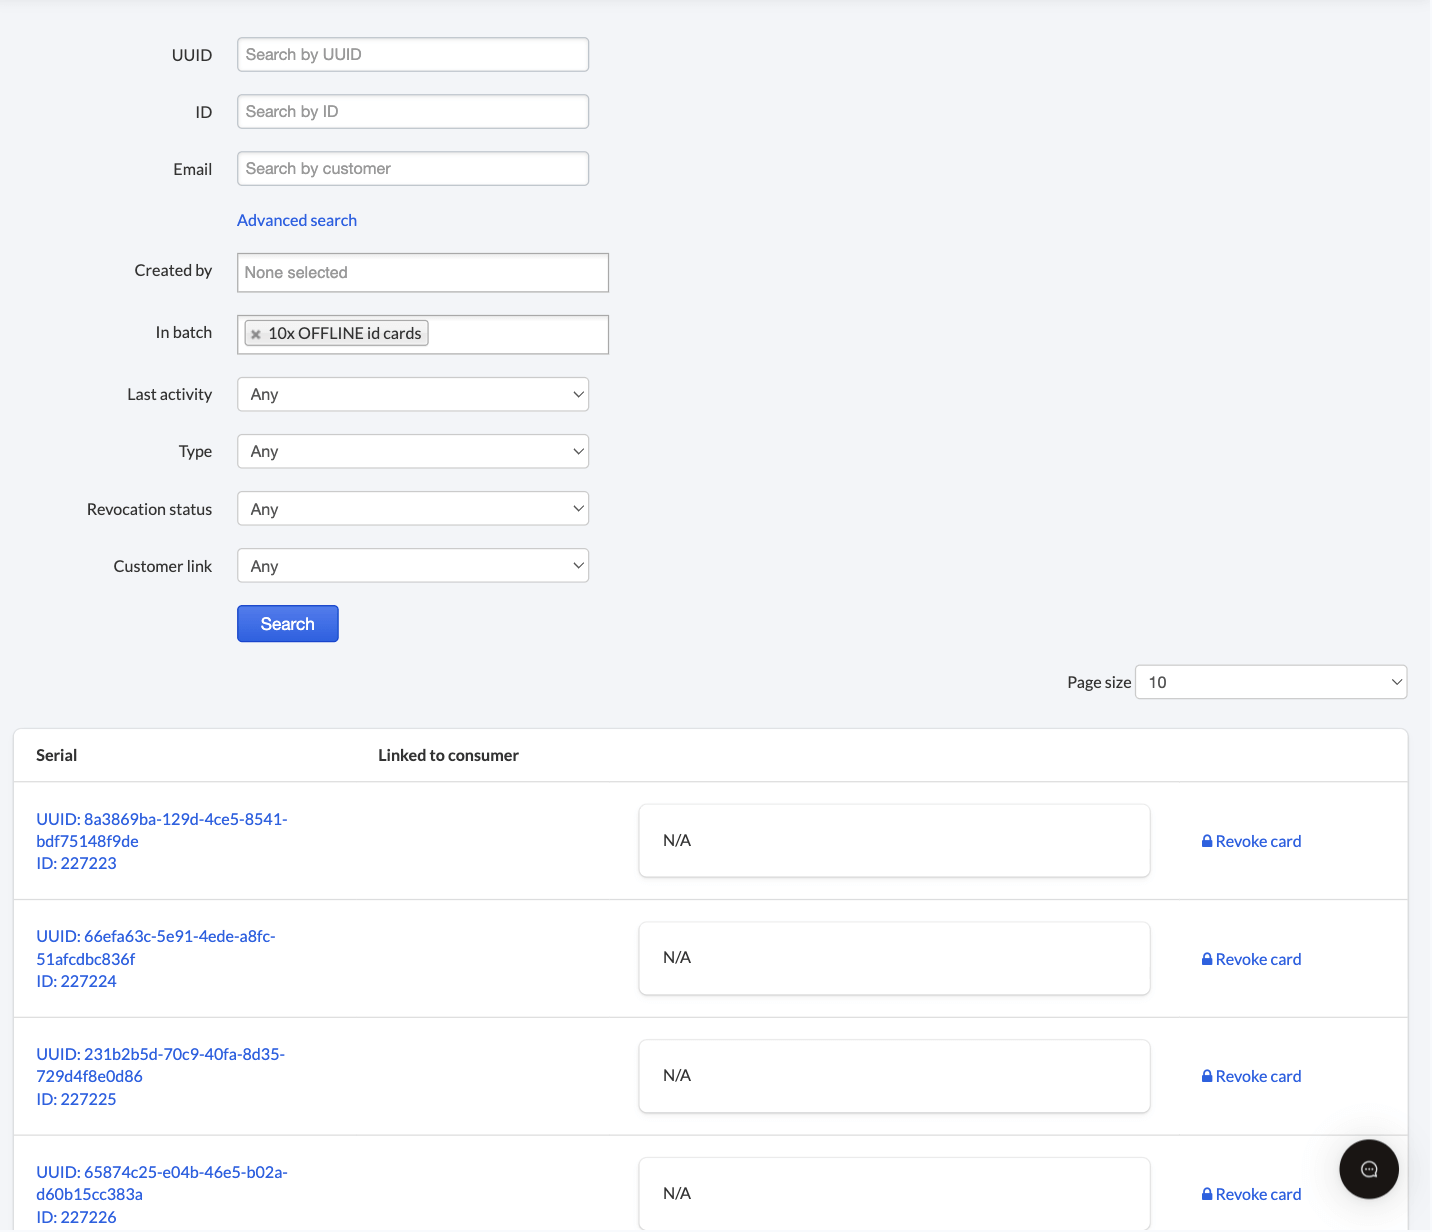Open the Revocation status dropdown
Image resolution: width=1432 pixels, height=1232 pixels.
412,508
